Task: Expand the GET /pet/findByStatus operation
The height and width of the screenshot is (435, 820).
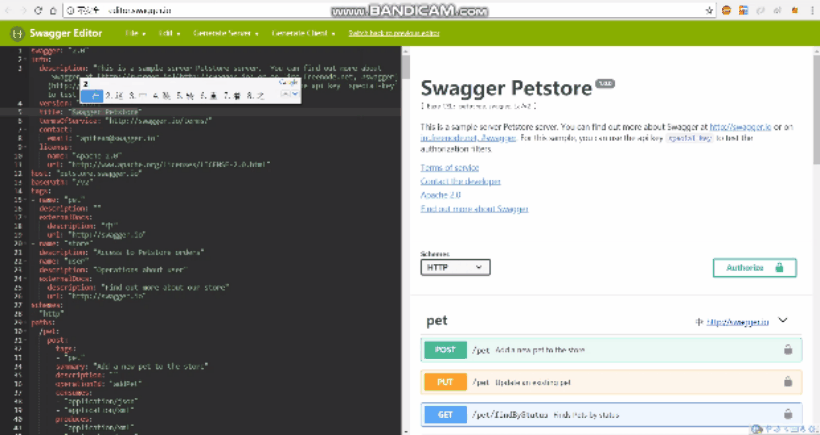Action: click(x=611, y=415)
